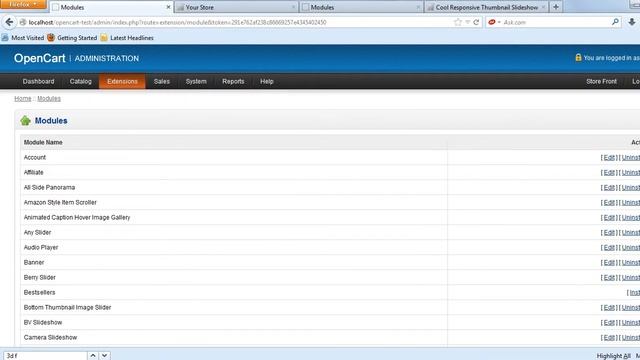Click the Modules breadcrumb link
This screenshot has width=640, height=360.
pyautogui.click(x=49, y=98)
